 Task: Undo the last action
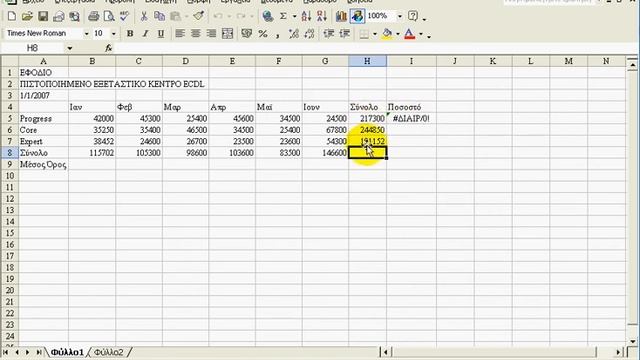tap(218, 16)
